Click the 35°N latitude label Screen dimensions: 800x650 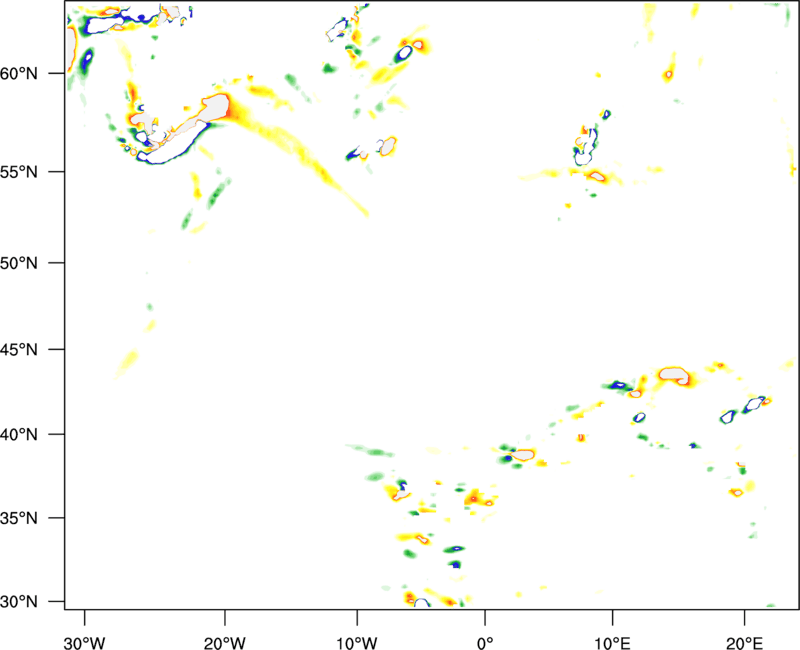pos(19,518)
